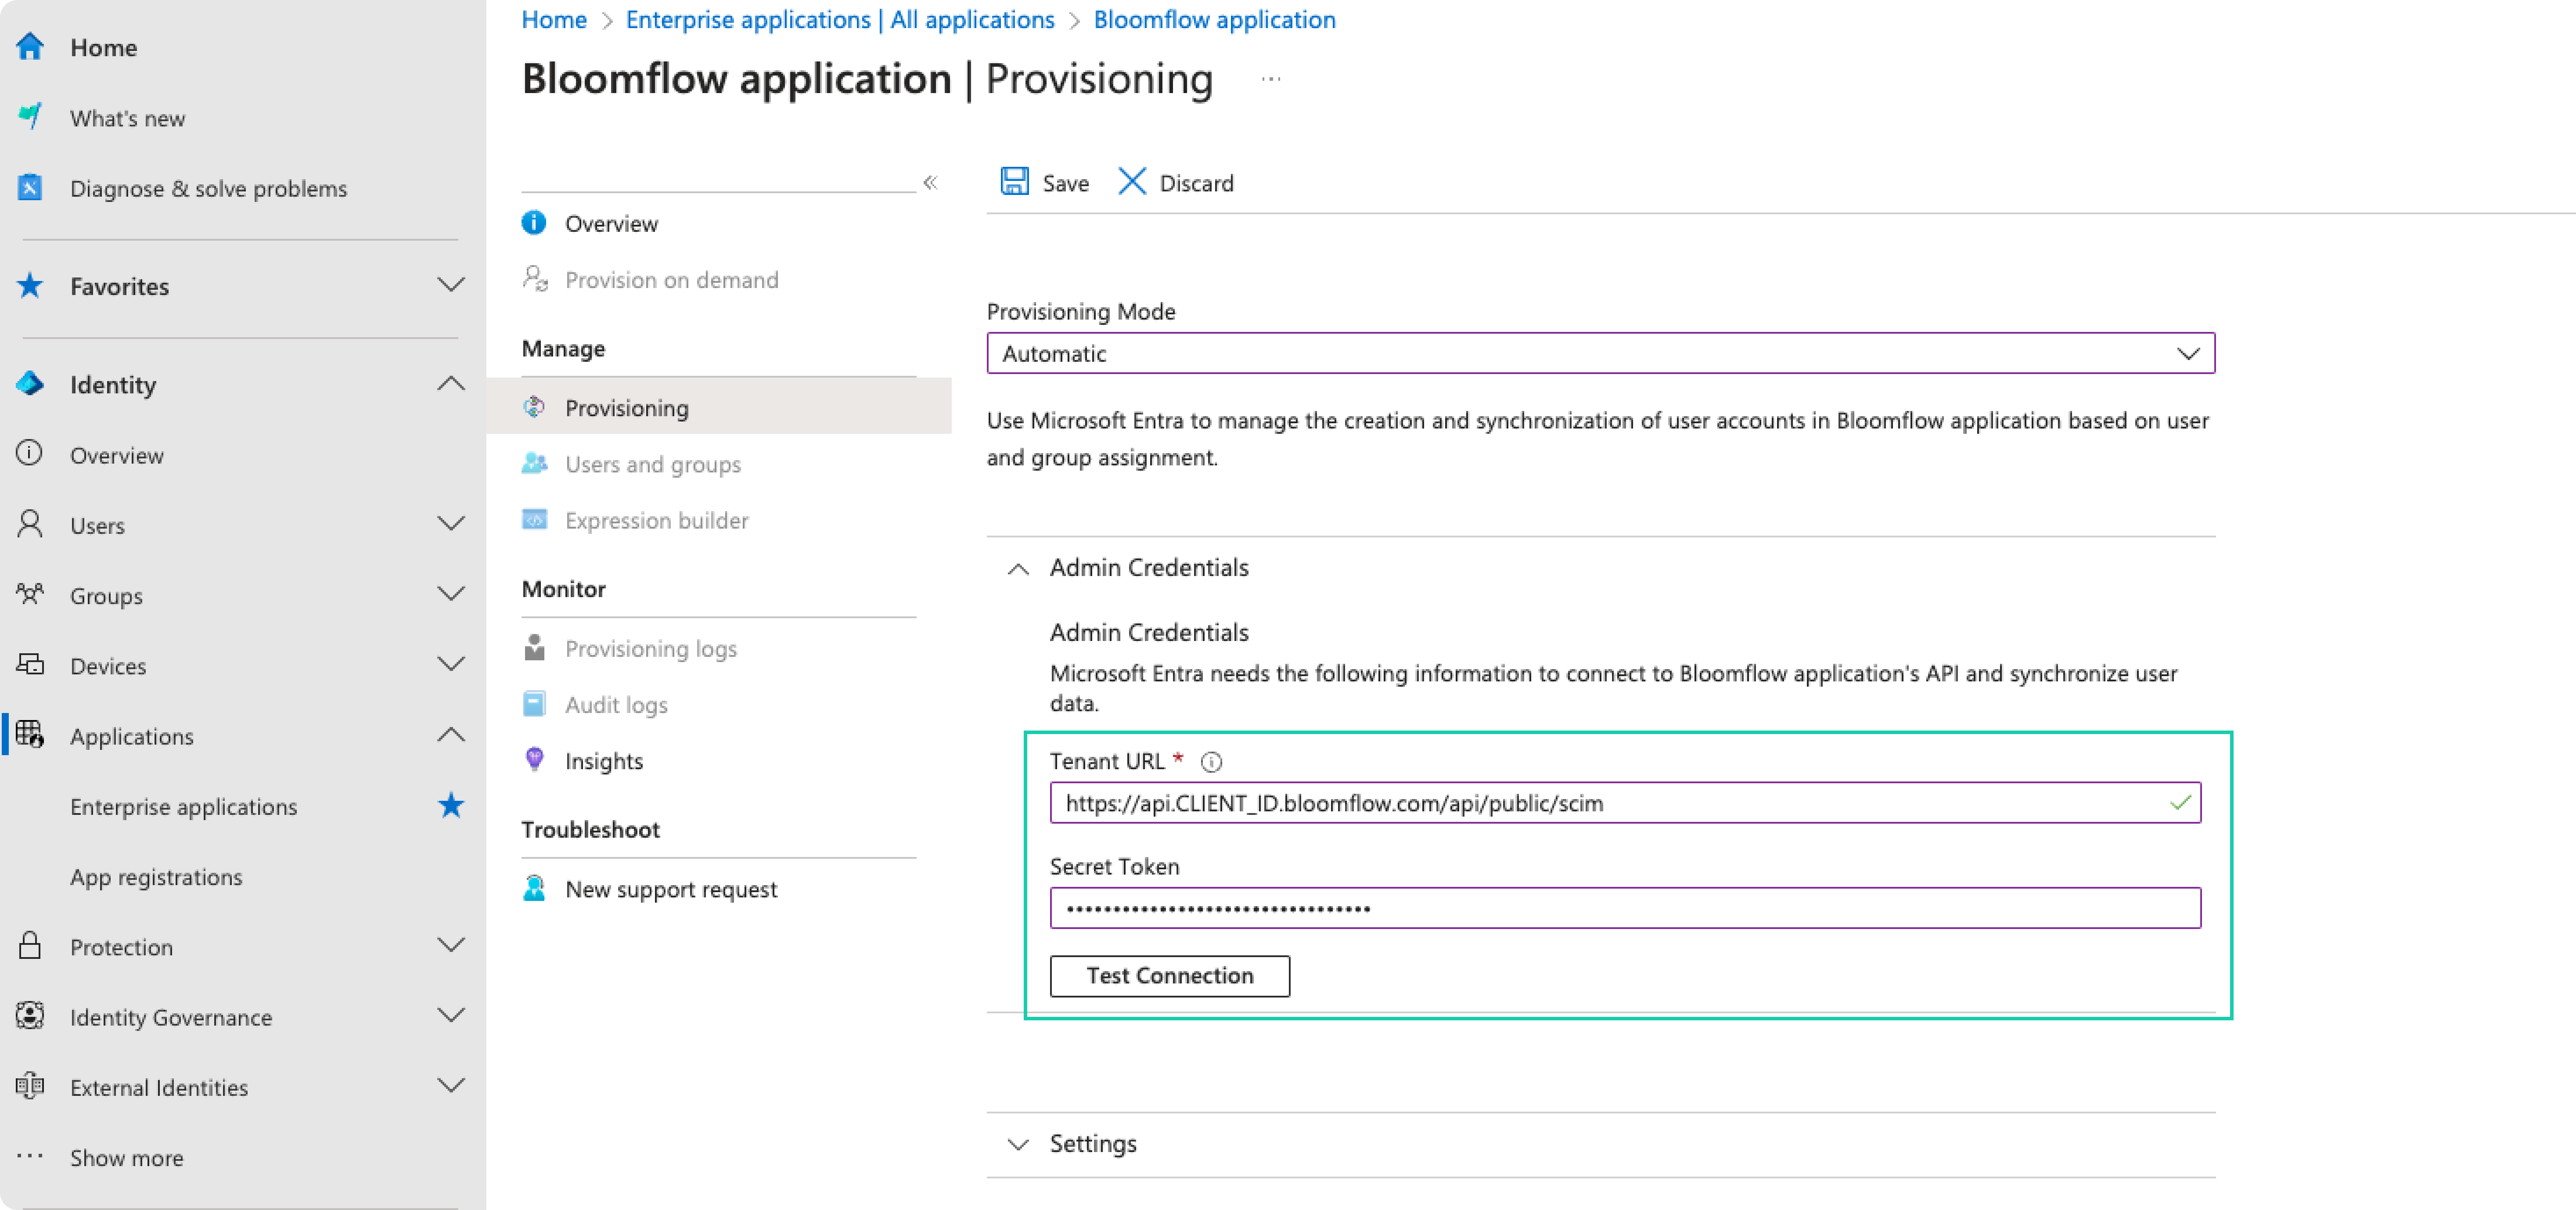Click the Diagnose & solve problems icon
The height and width of the screenshot is (1210, 2576).
(30, 187)
